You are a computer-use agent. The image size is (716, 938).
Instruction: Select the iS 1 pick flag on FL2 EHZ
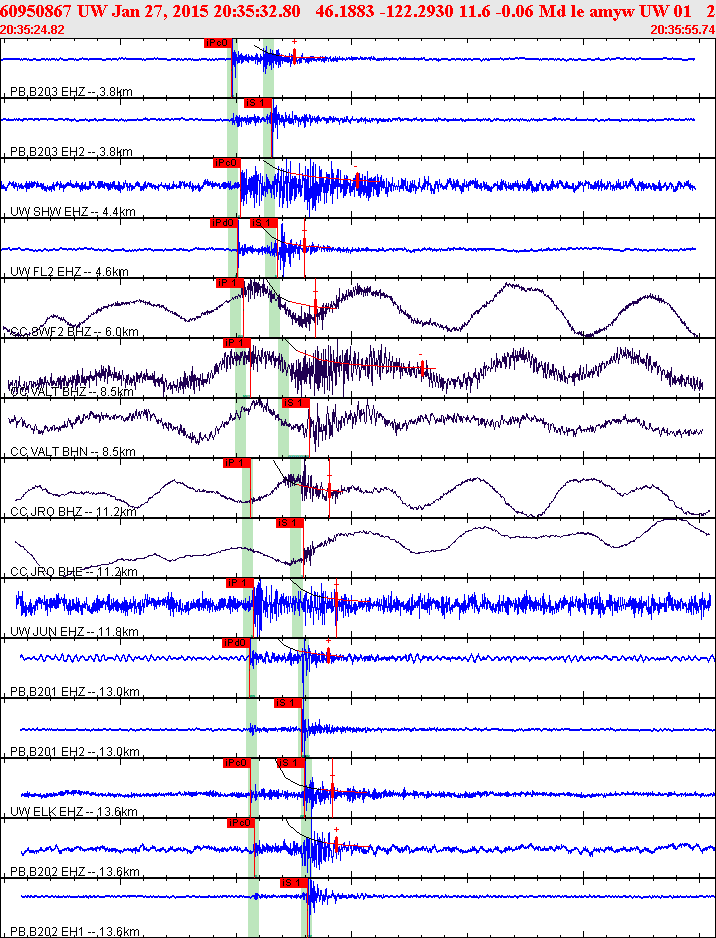pos(264,223)
